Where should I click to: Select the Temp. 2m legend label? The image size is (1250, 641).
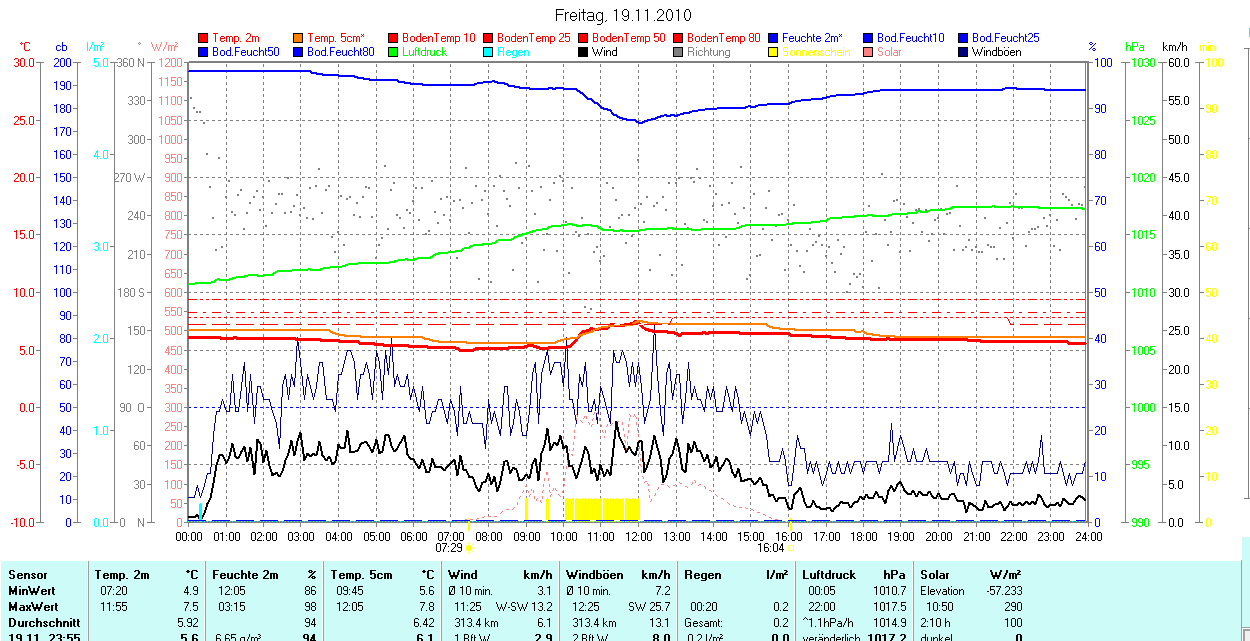(x=236, y=38)
